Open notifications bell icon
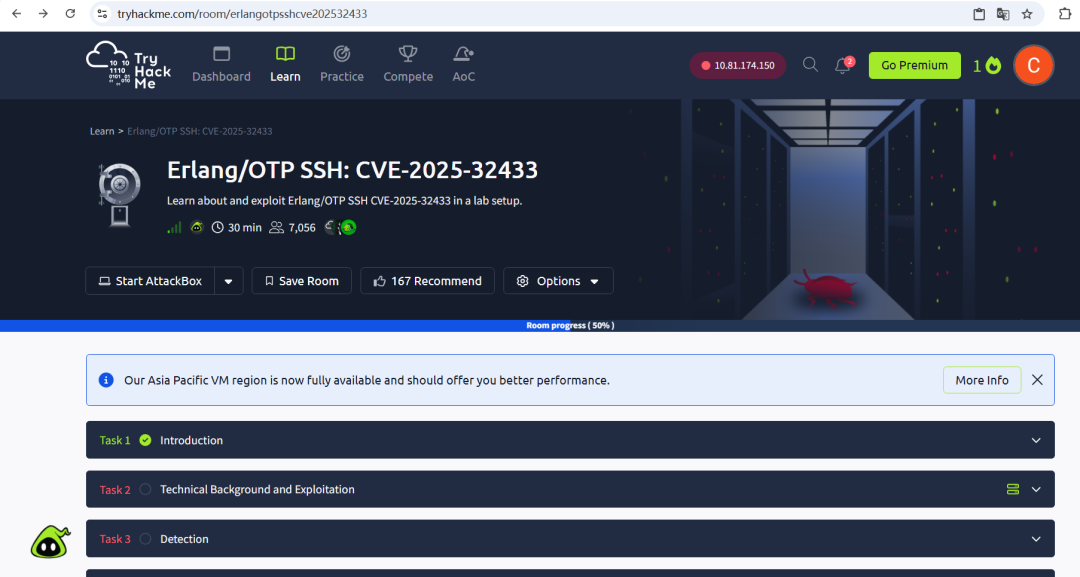 843,65
